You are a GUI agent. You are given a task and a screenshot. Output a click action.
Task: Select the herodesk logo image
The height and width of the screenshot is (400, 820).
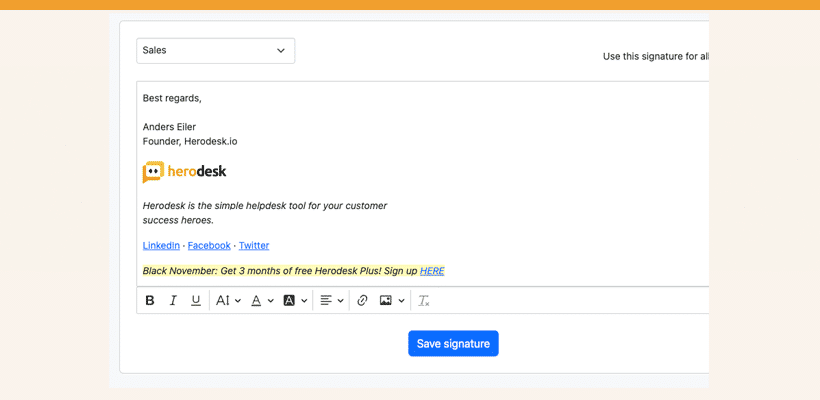185,172
